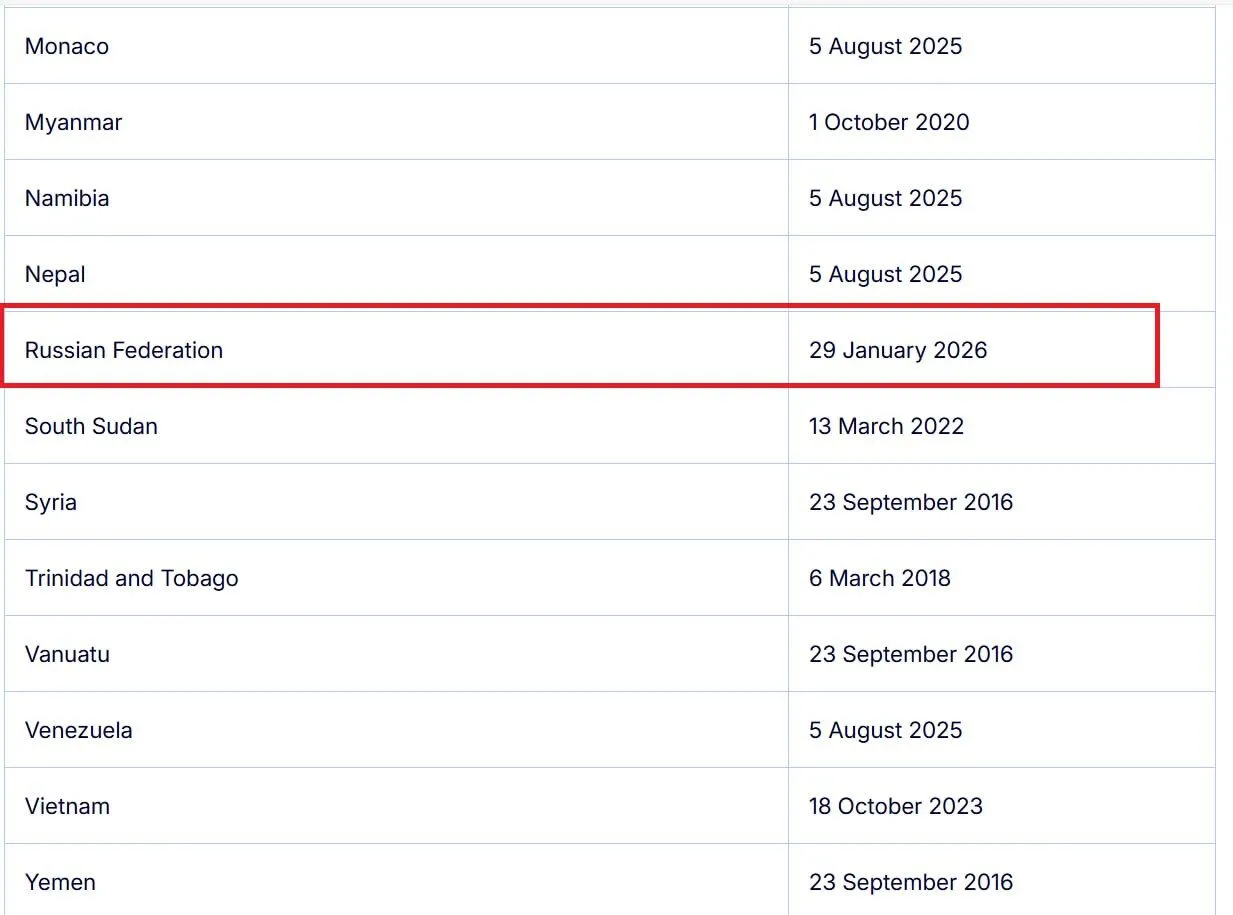Select Monaco's 5 August 2025 date
1233x915 pixels.
point(885,46)
